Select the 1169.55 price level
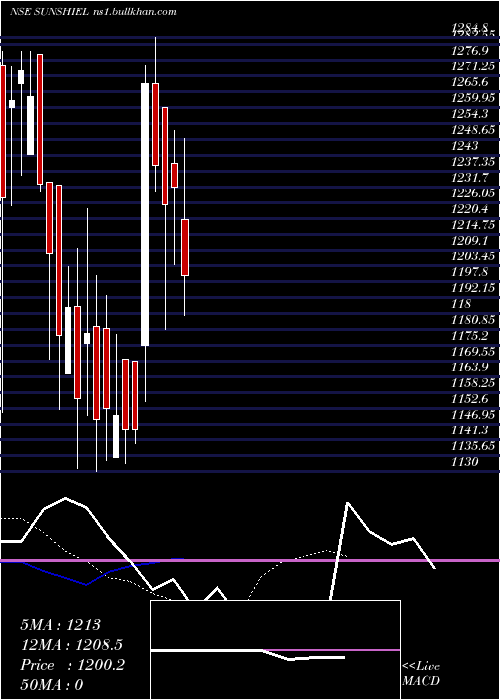The width and height of the screenshot is (500, 700). coord(473,351)
